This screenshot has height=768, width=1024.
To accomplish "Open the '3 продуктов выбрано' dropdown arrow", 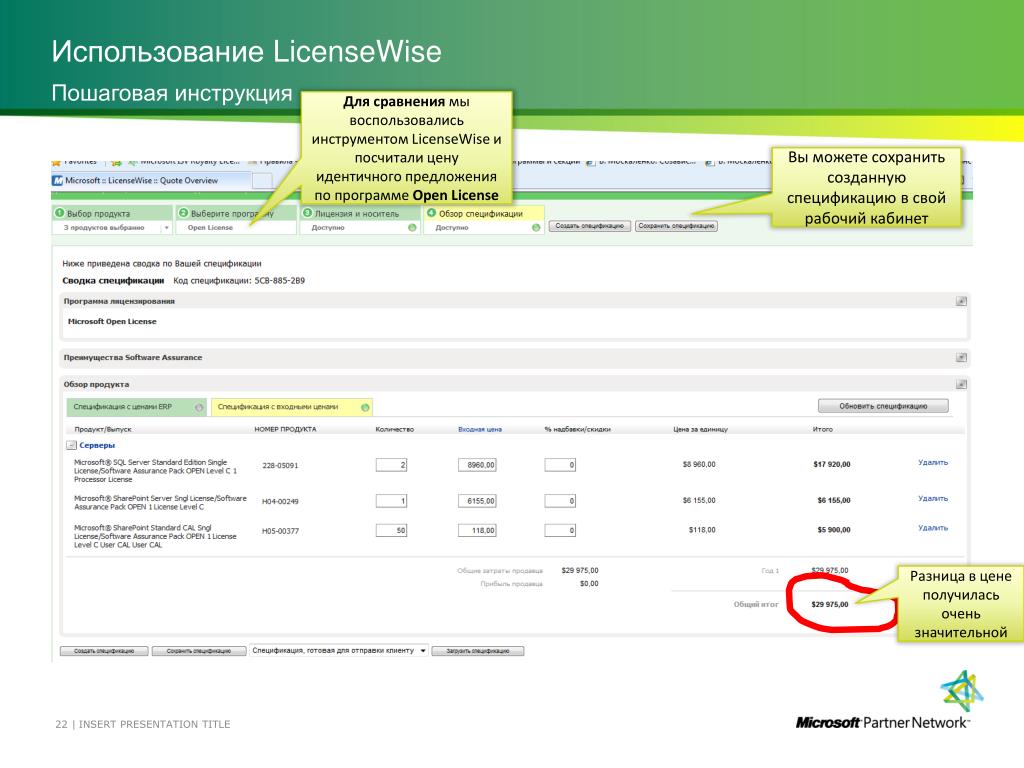I will tap(167, 228).
